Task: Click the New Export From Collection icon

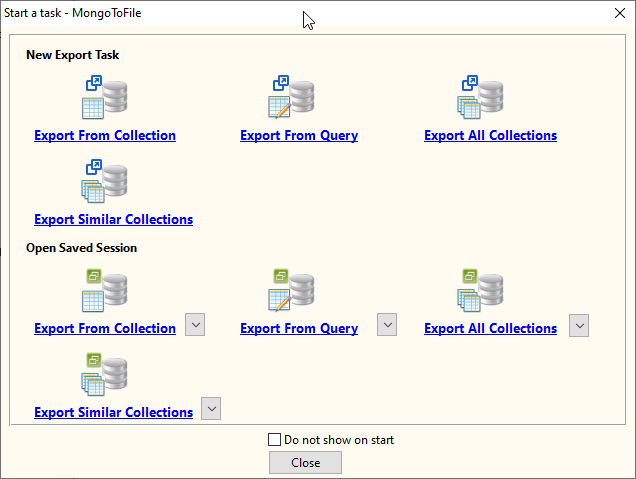Action: pyautogui.click(x=105, y=98)
